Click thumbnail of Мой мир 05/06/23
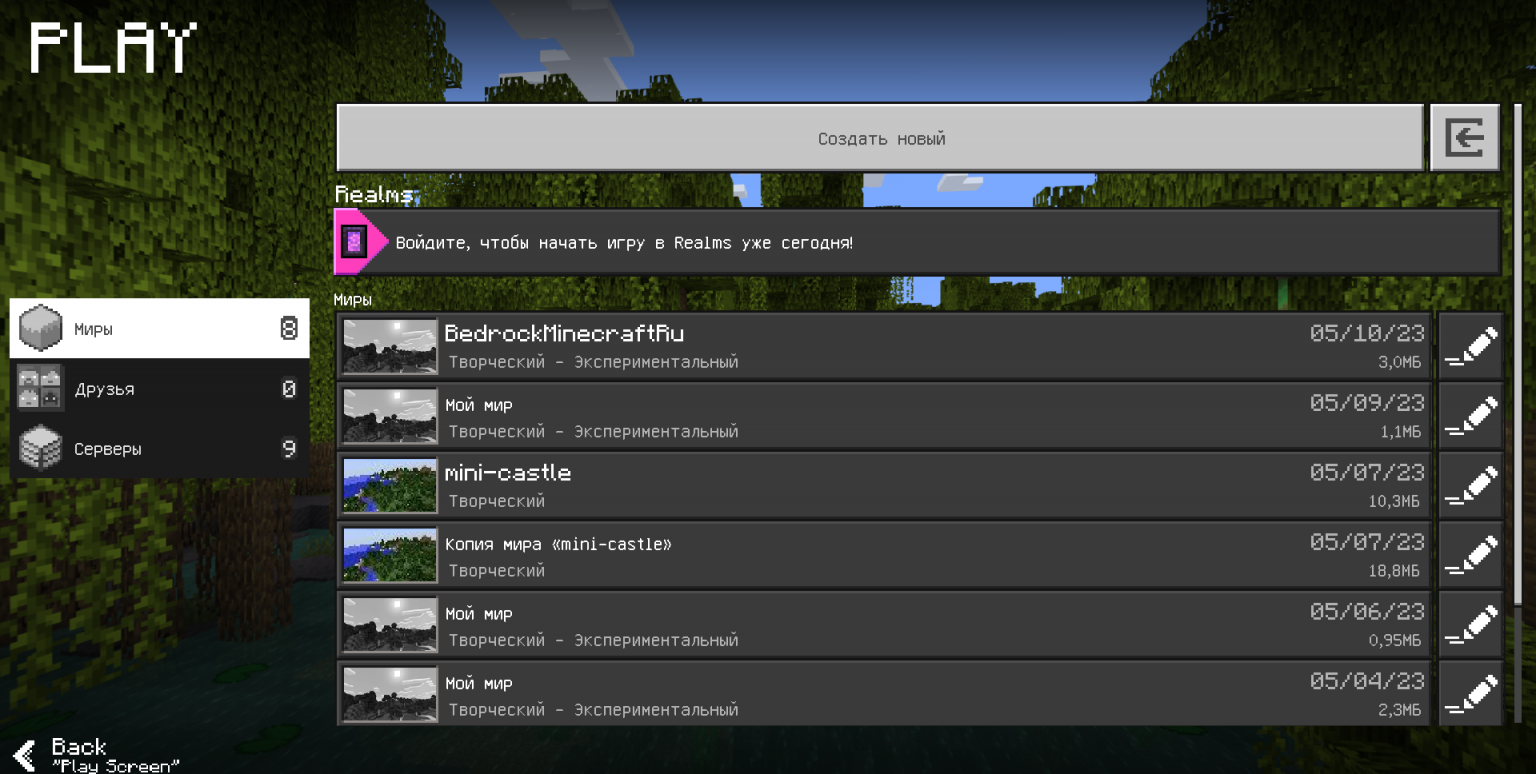Screen dimensions: 1536x774 click(x=390, y=624)
